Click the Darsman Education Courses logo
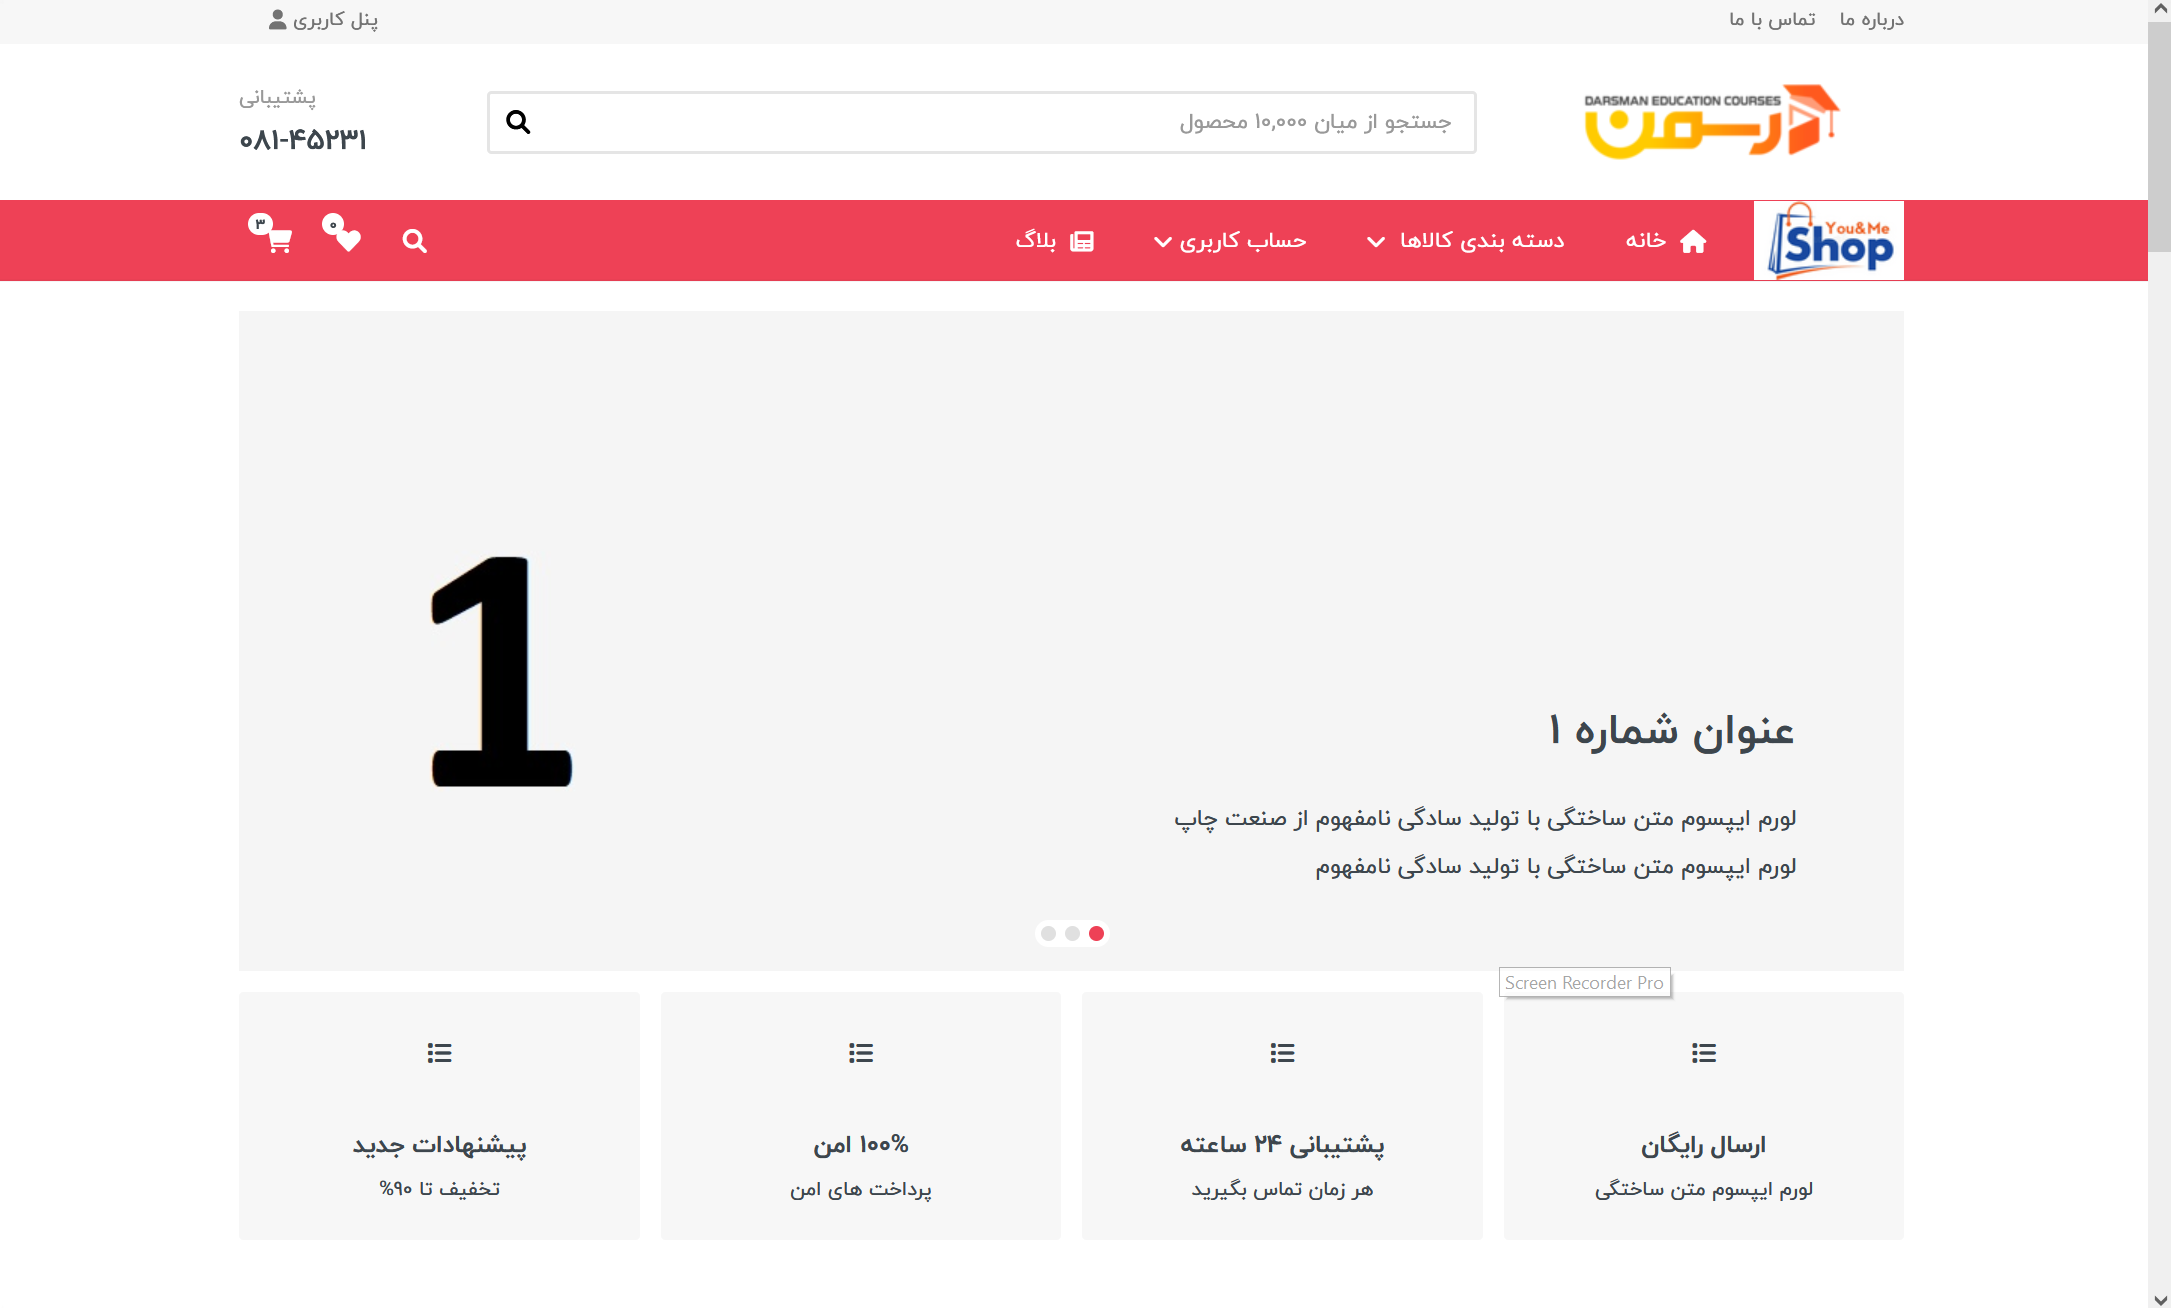This screenshot has width=2171, height=1308. tap(1711, 122)
